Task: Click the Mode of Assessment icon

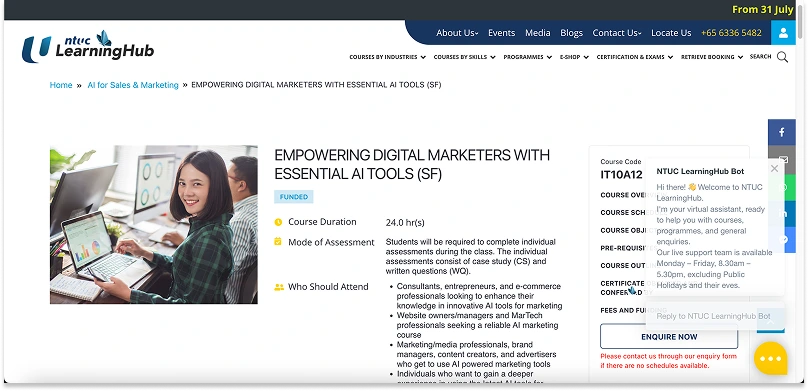Action: click(x=278, y=242)
